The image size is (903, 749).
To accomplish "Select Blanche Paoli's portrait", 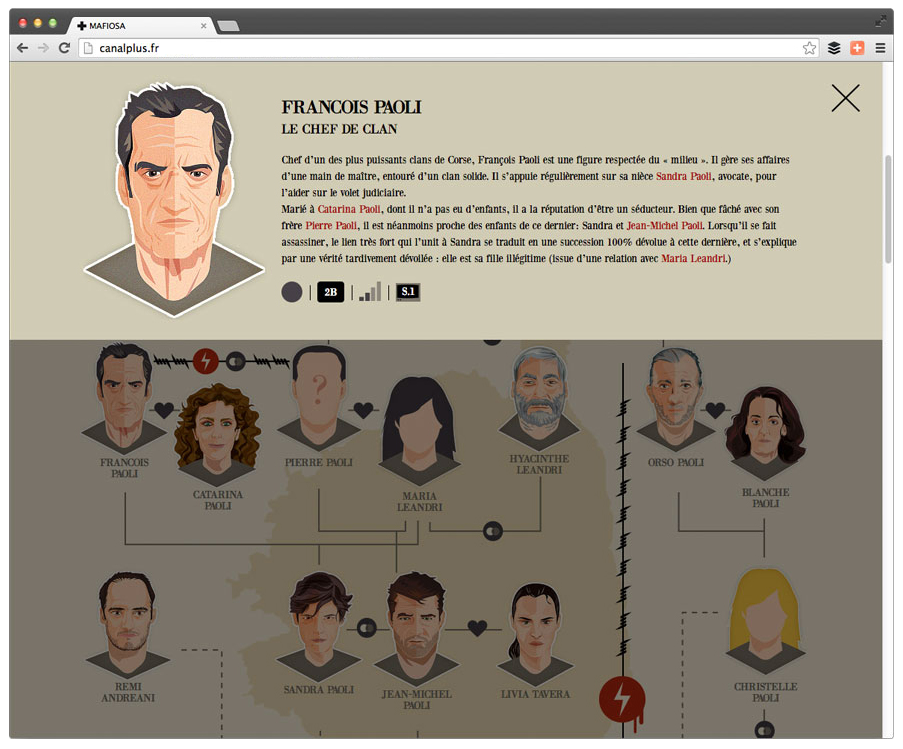I will coord(765,433).
